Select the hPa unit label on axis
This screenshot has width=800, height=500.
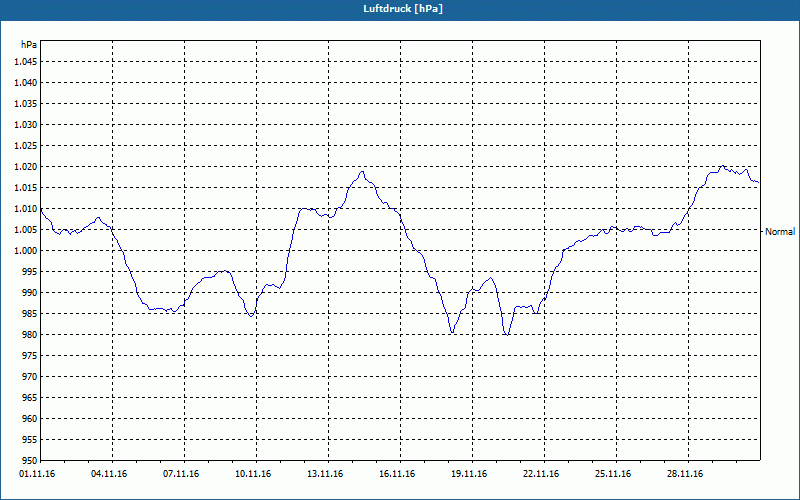click(29, 44)
